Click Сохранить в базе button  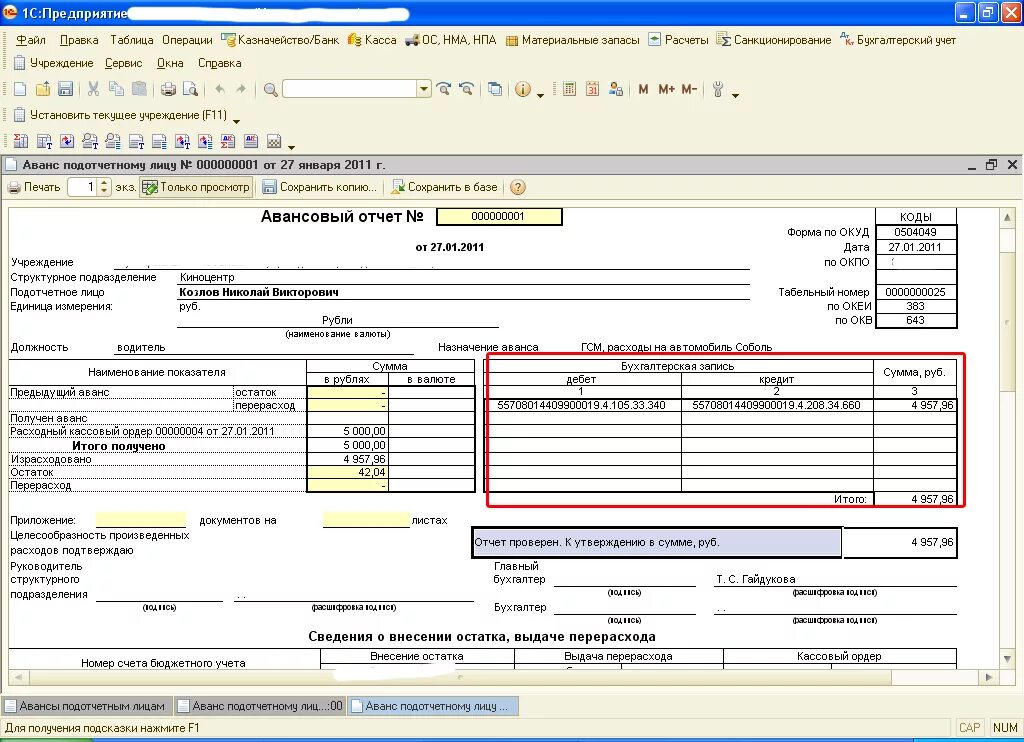[444, 187]
